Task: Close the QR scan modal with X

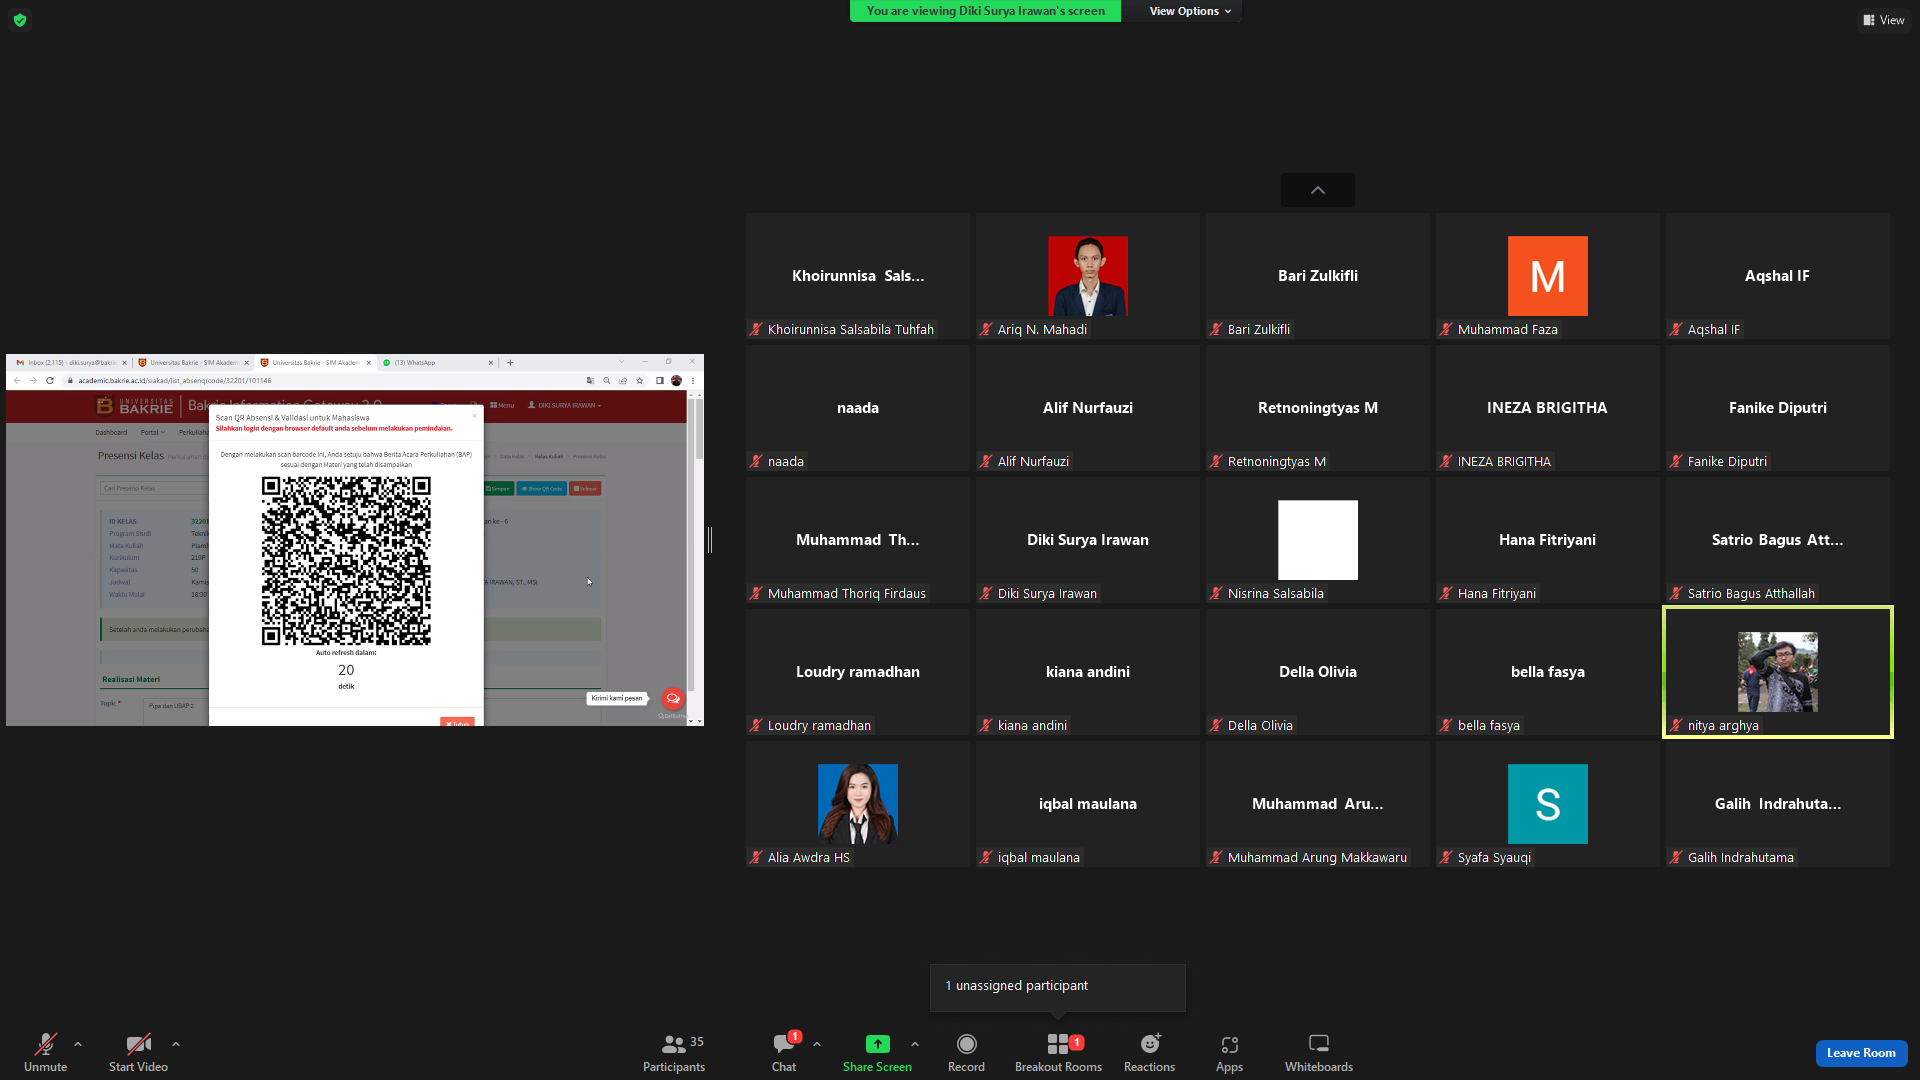Action: [x=474, y=416]
